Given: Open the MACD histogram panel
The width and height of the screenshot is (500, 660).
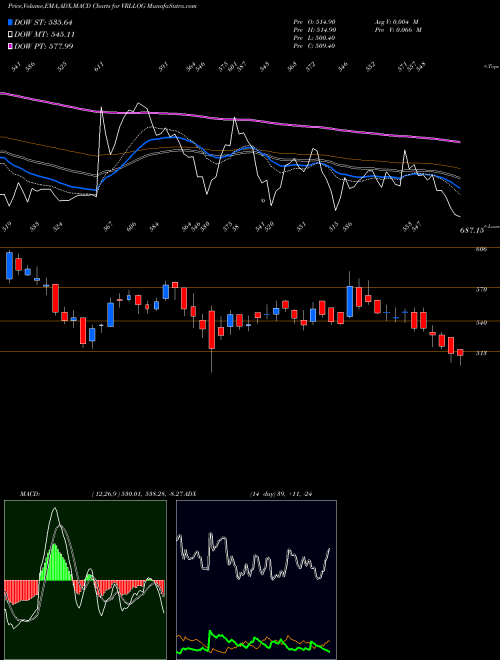Looking at the screenshot, I should click(85, 580).
